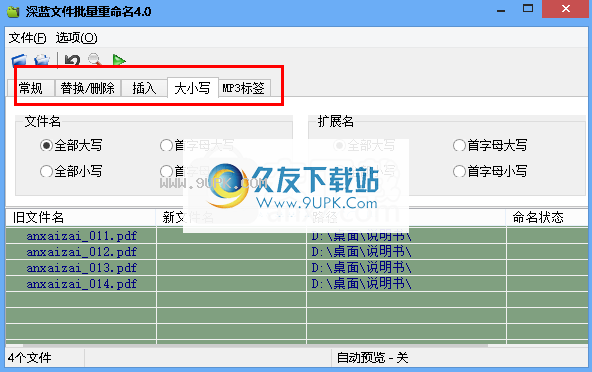The width and height of the screenshot is (592, 372).
Task: Click the 命名状态 column header
Action: click(547, 218)
